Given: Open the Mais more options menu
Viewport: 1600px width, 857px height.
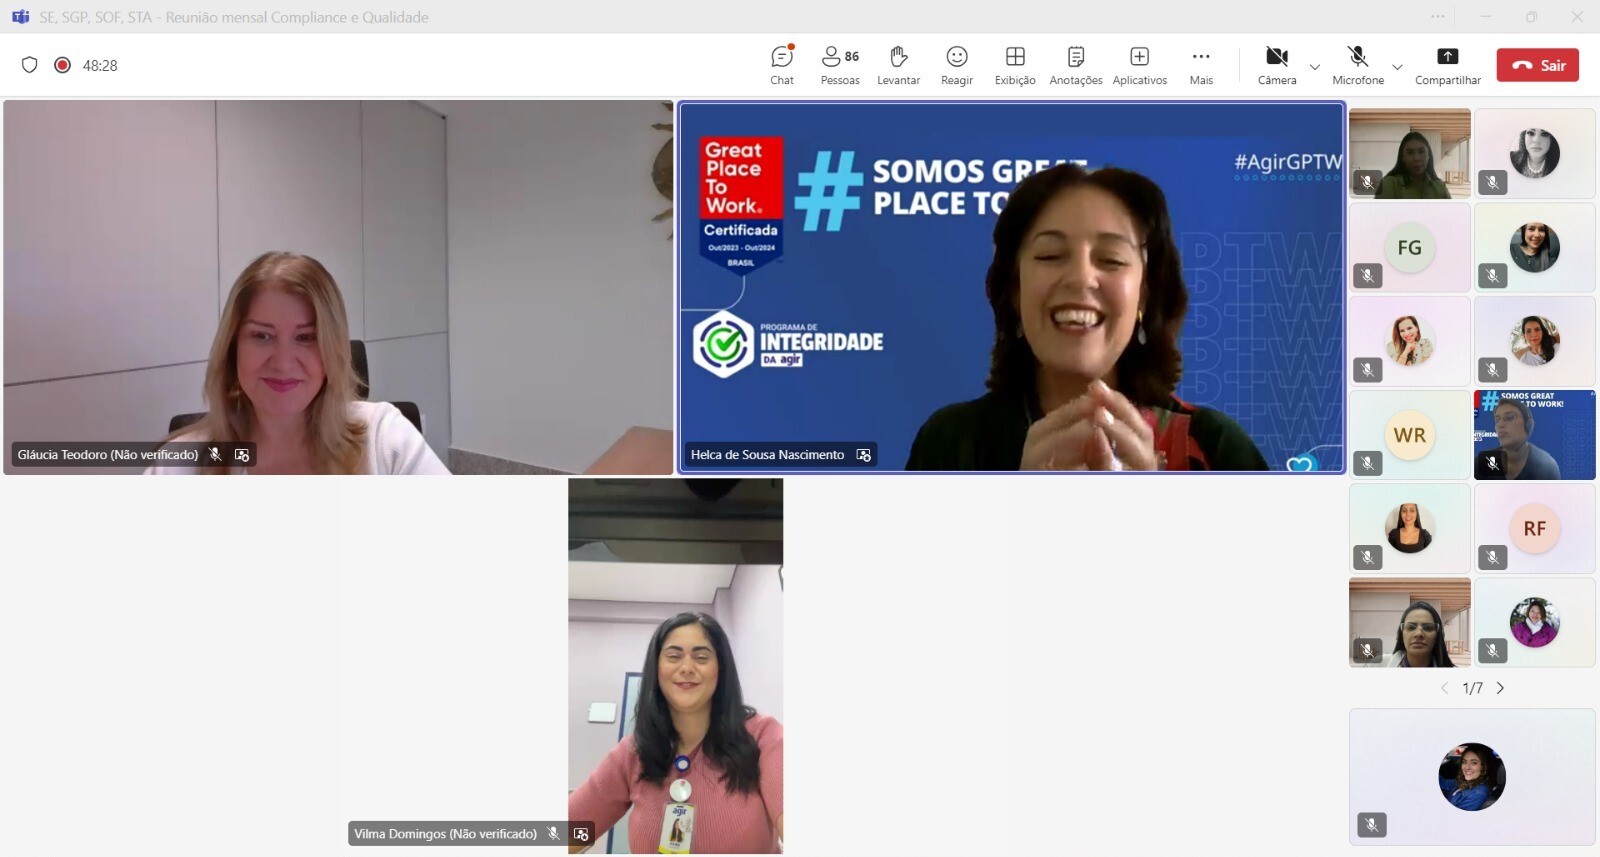Looking at the screenshot, I should click(x=1201, y=65).
